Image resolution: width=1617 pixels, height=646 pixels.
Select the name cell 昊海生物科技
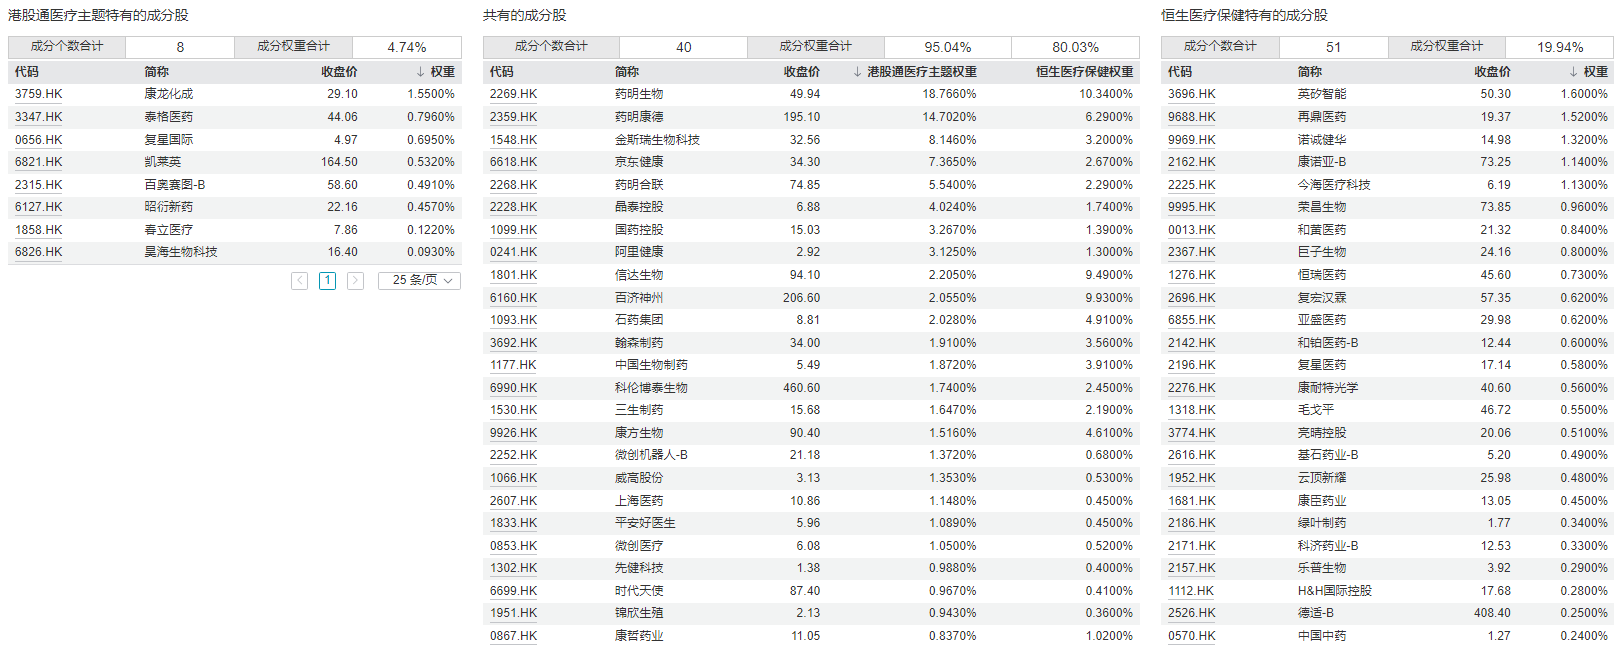(181, 252)
